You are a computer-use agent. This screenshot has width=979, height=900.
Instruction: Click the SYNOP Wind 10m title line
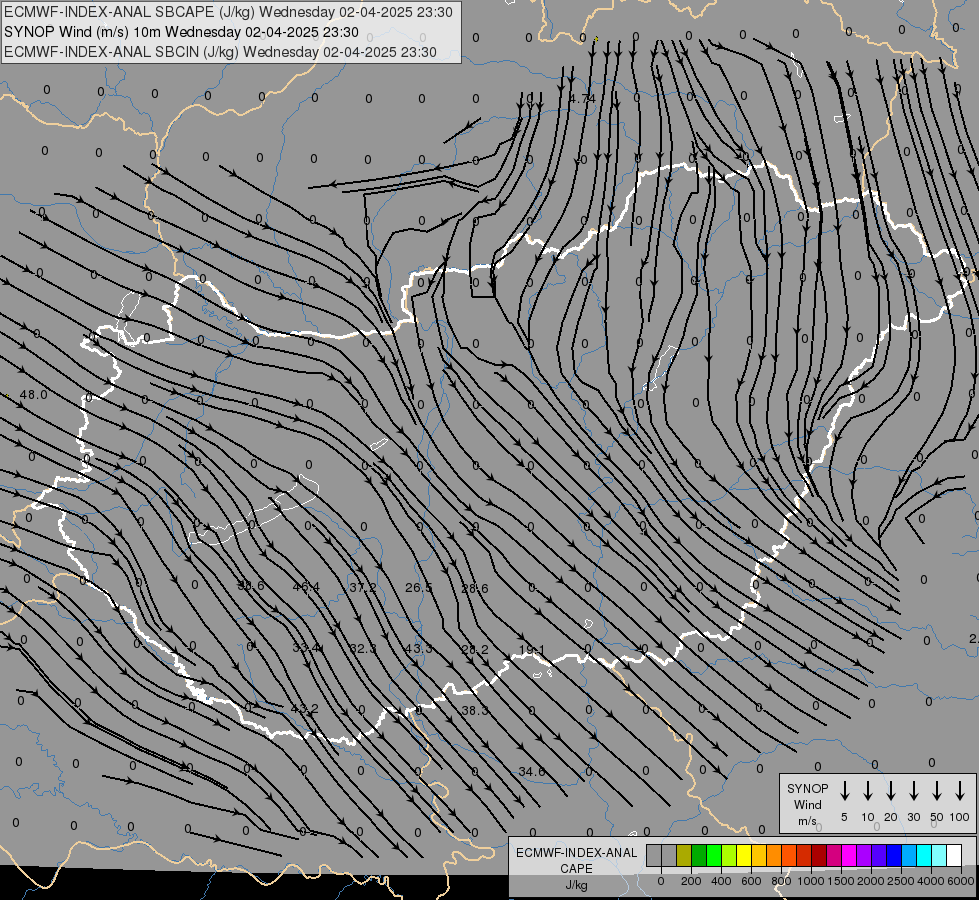coord(181,32)
